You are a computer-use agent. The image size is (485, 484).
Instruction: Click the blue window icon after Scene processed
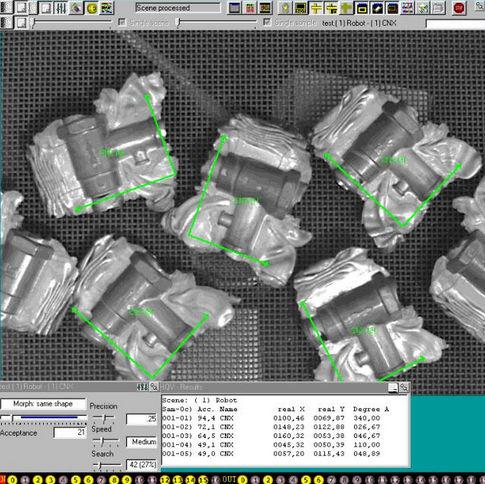click(234, 8)
